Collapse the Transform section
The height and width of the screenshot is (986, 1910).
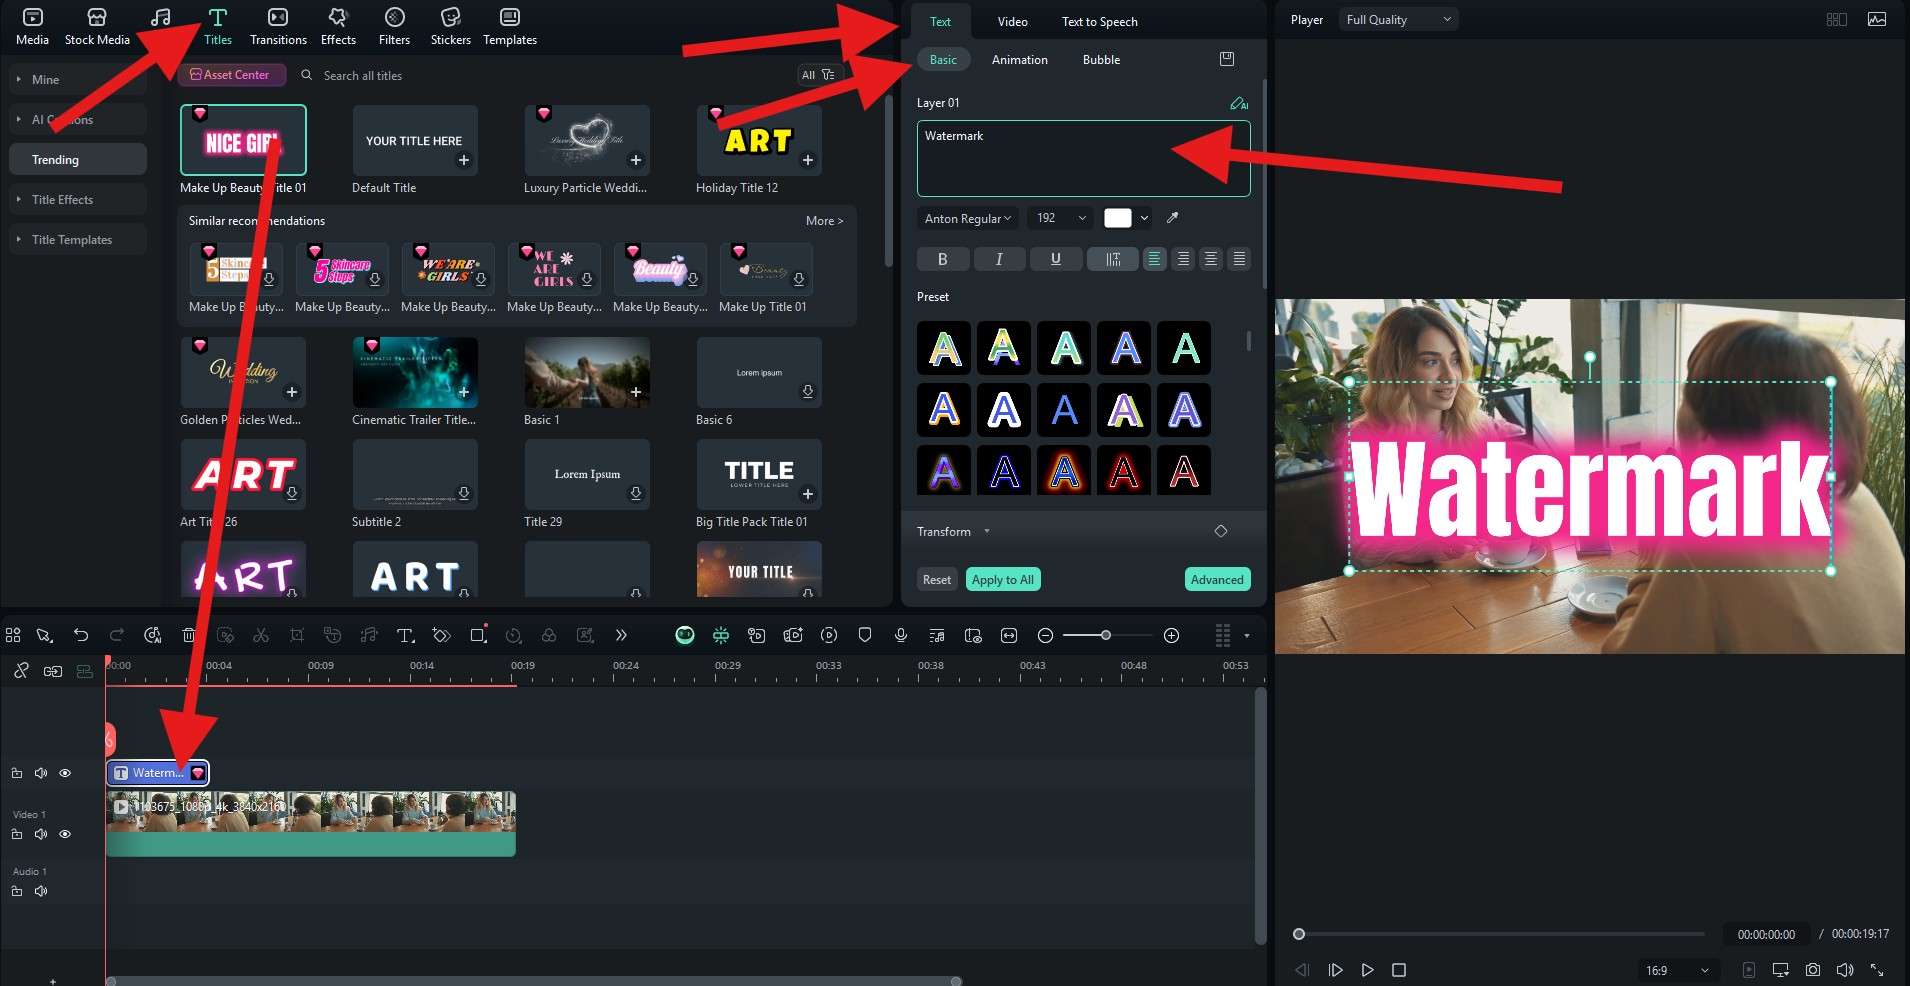pyautogui.click(x=987, y=531)
